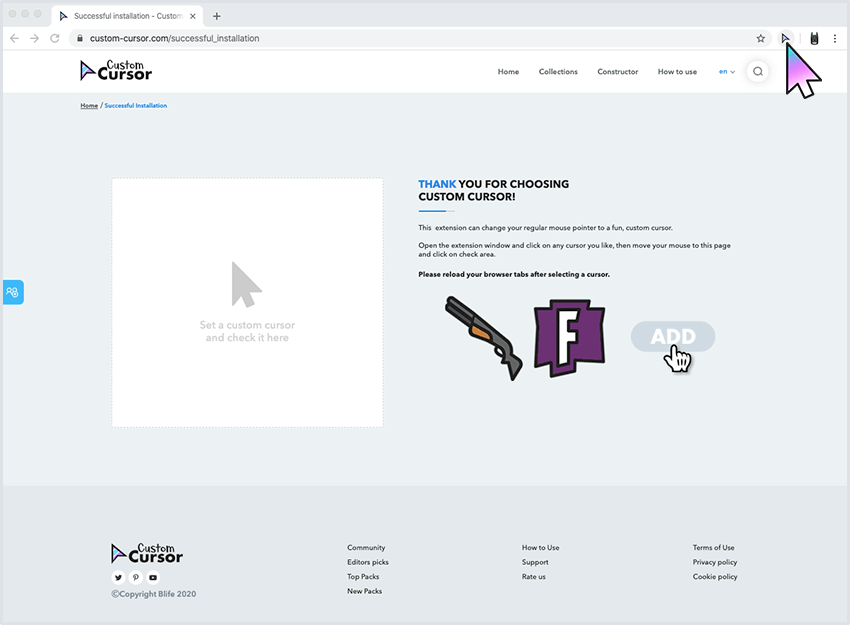This screenshot has width=850, height=625.
Task: Open the Community footer link
Action: coord(366,547)
